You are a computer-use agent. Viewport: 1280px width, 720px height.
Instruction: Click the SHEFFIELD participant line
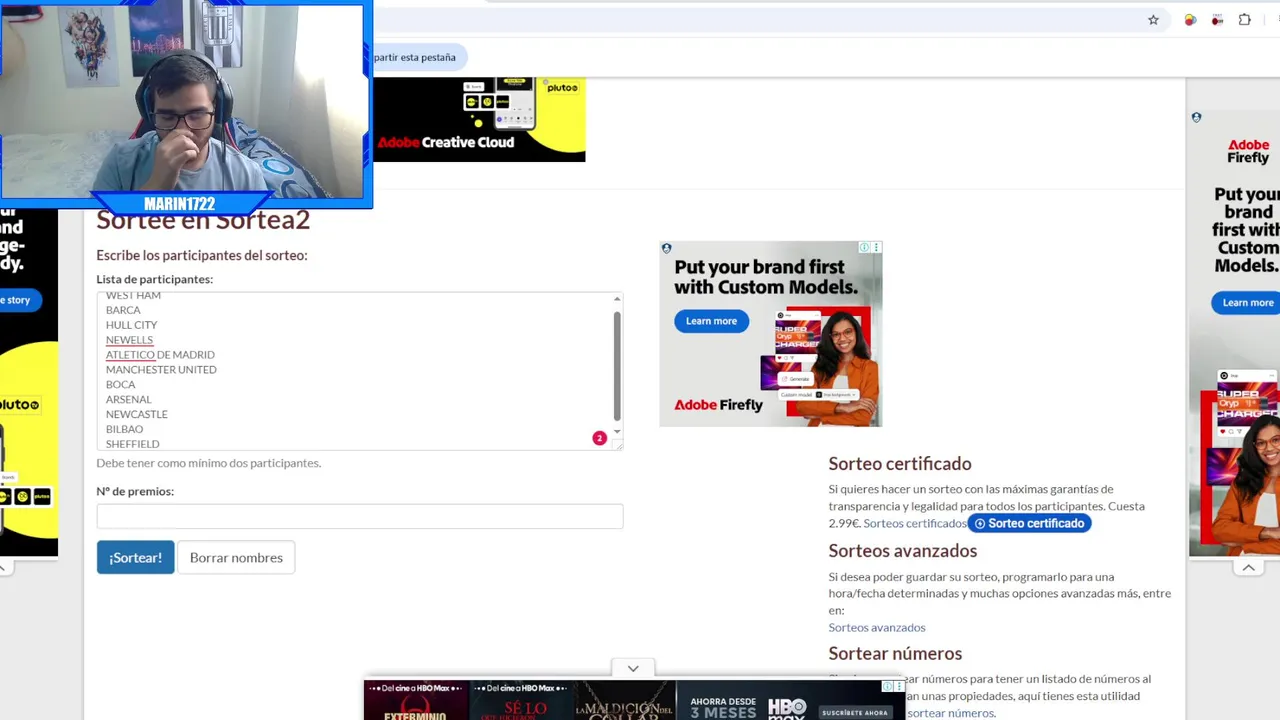(x=132, y=444)
